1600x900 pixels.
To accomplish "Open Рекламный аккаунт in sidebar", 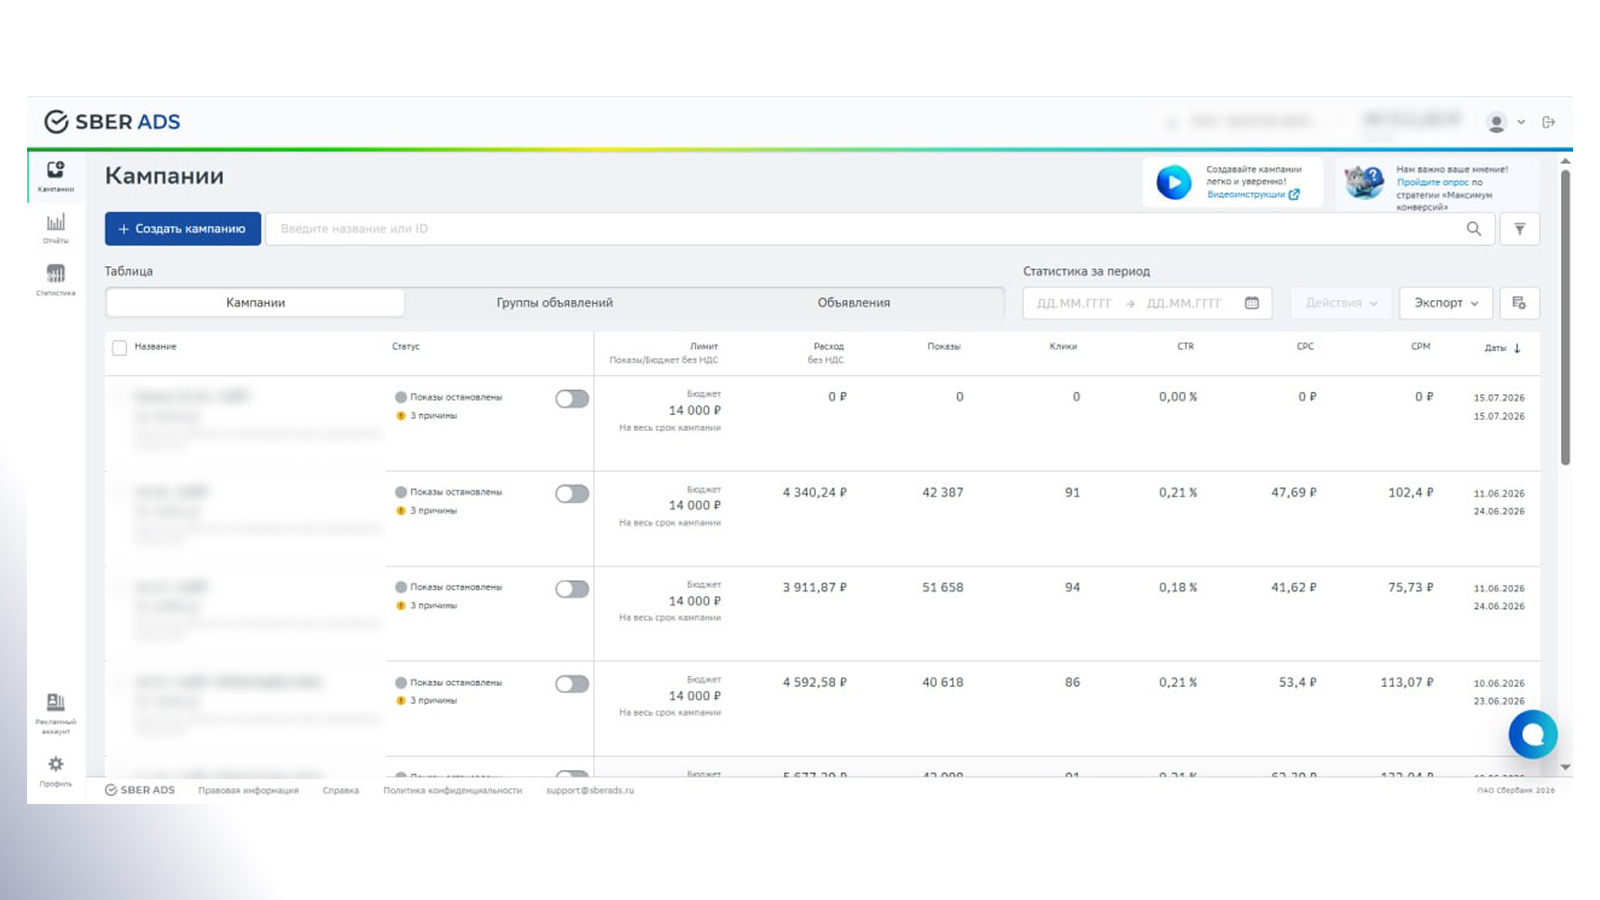I will coord(55,712).
